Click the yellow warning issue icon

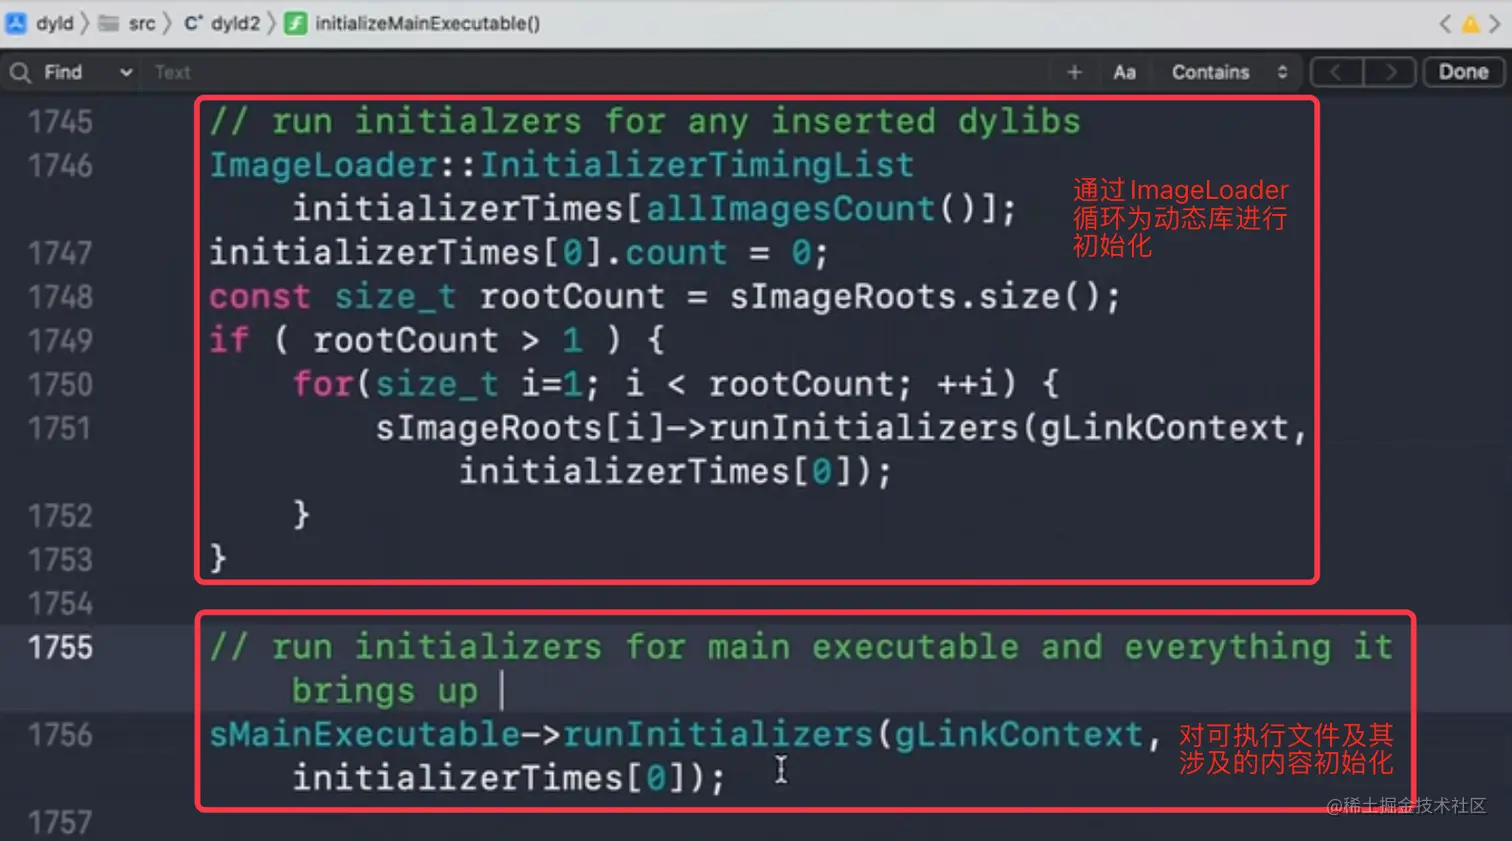tap(1470, 24)
